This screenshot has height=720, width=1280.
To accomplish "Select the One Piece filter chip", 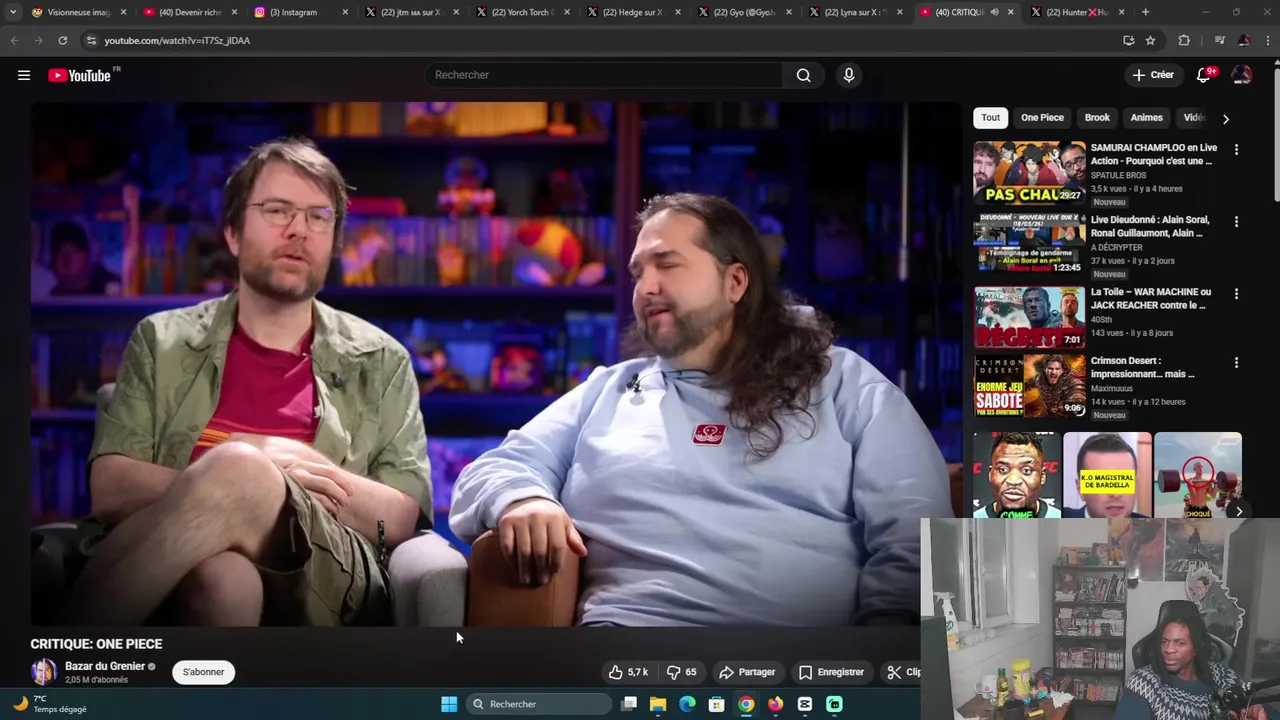I will pos(1042,117).
